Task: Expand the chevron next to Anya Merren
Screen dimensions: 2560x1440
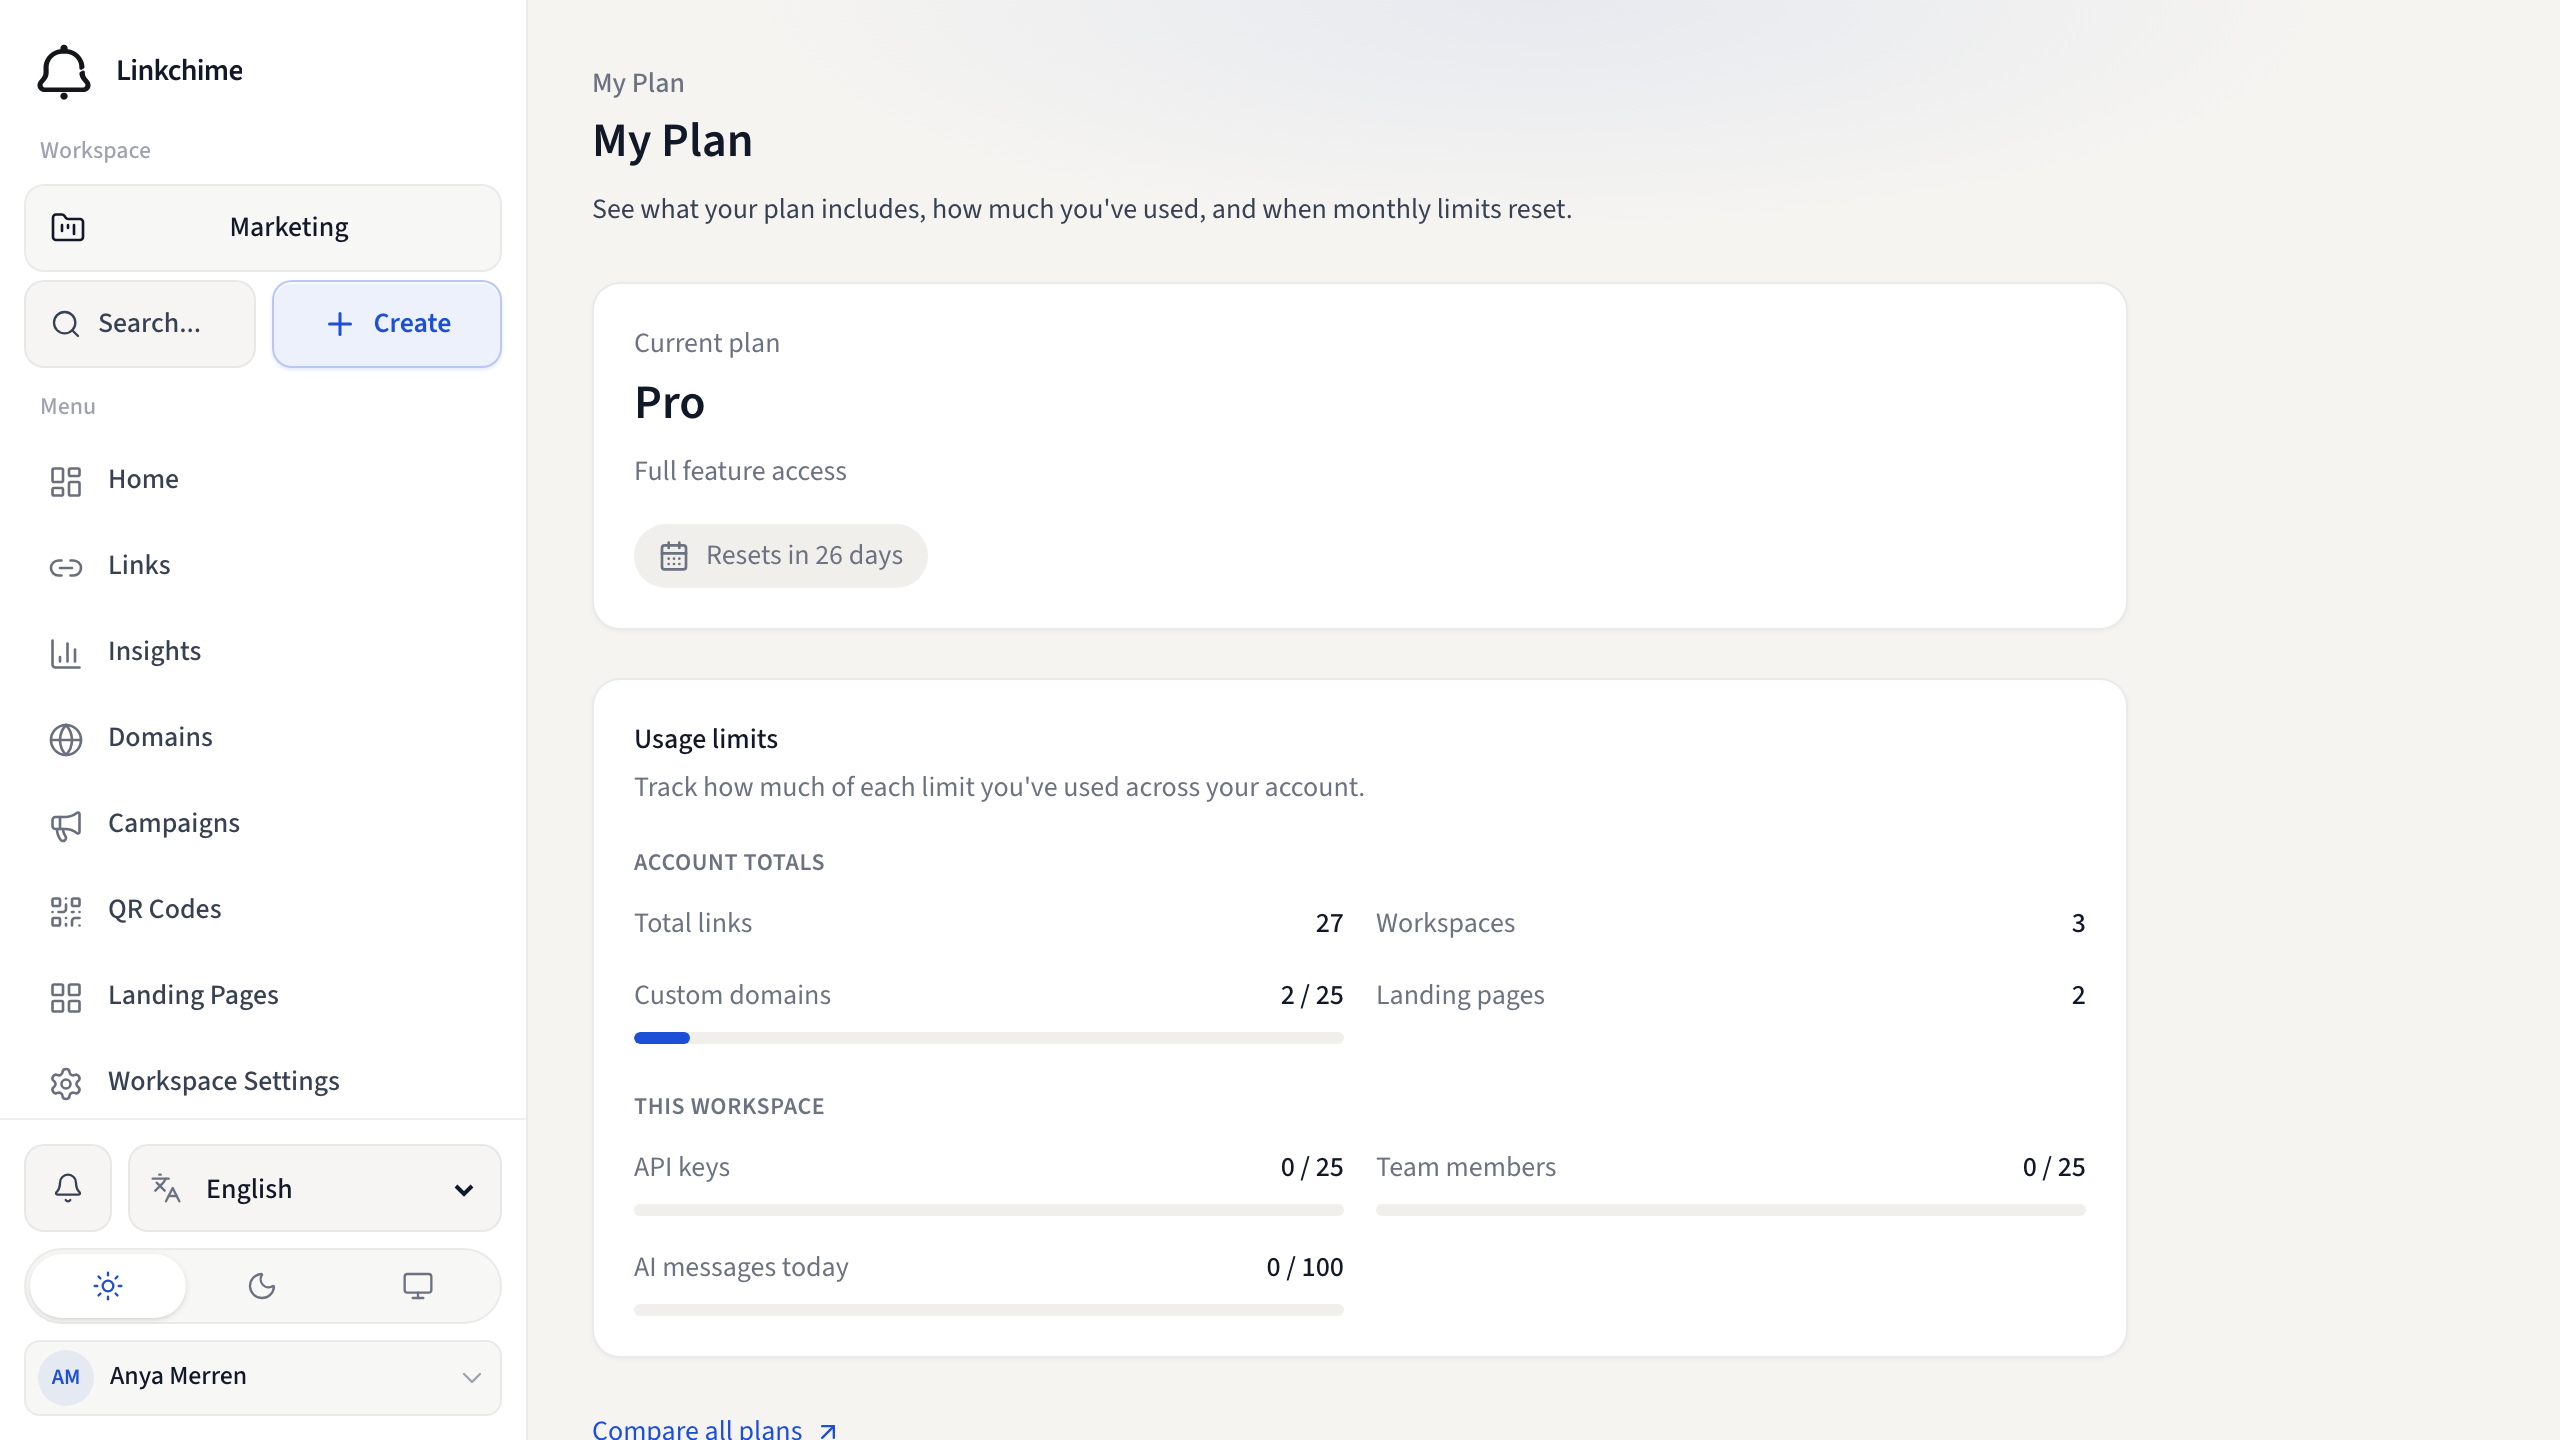Action: click(x=472, y=1378)
